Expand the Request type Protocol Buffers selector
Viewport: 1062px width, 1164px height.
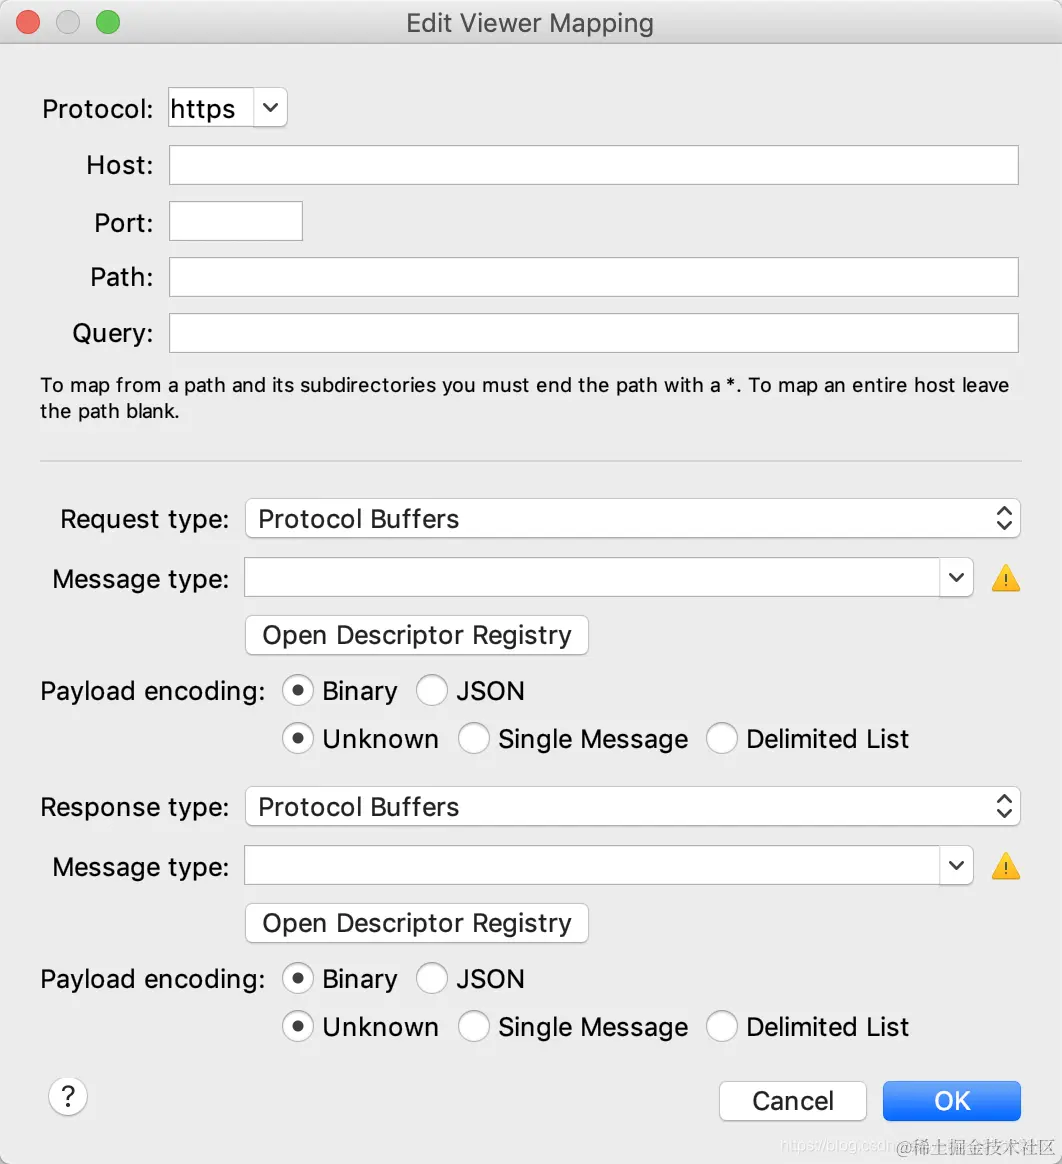(x=632, y=518)
